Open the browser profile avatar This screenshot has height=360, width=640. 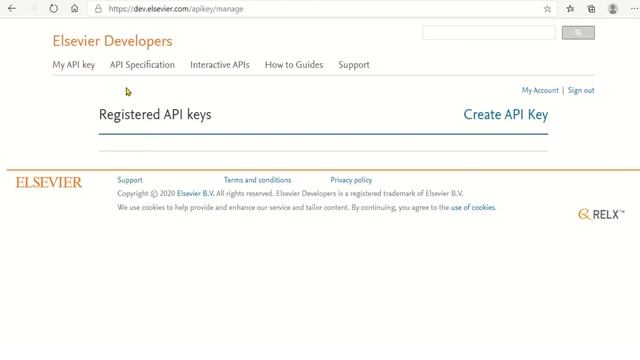[613, 9]
